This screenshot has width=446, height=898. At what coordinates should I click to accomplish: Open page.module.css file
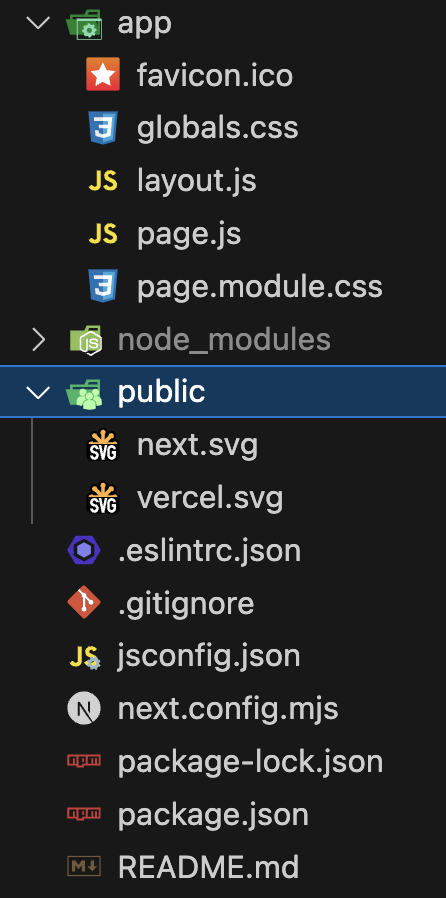coord(259,286)
